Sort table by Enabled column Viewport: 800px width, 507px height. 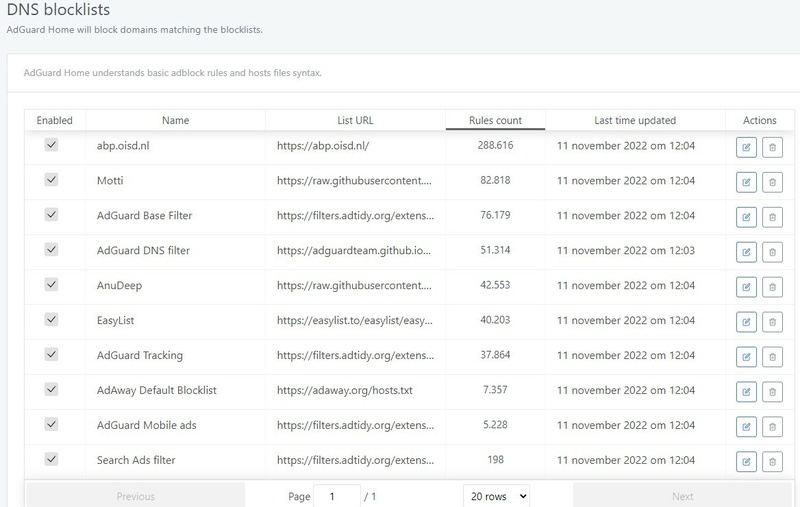[x=55, y=120]
